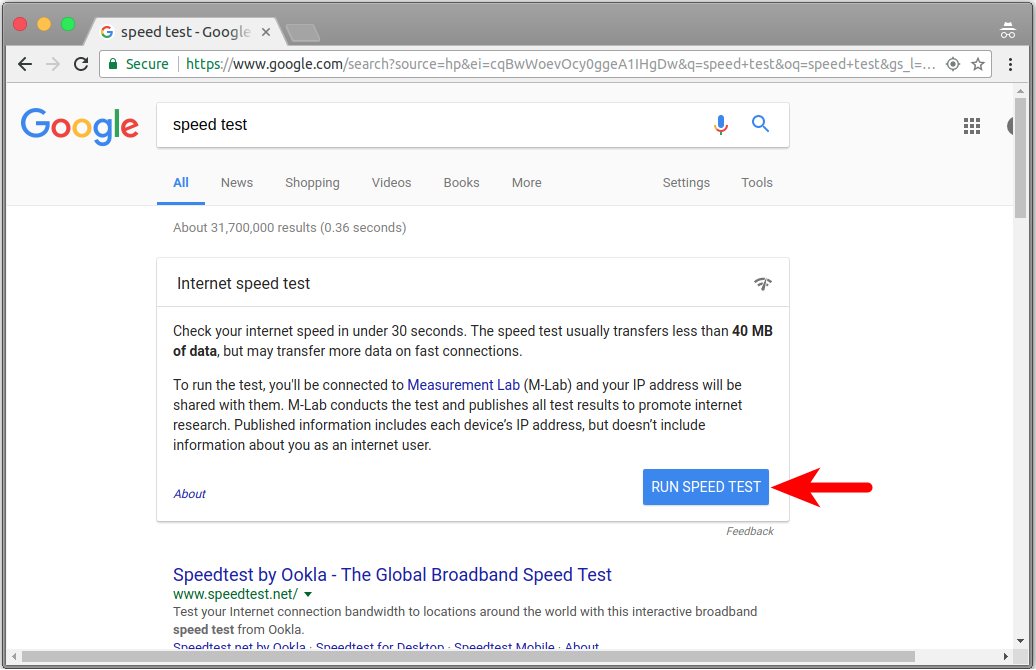Open the Tools search options
This screenshot has height=670, width=1036.
(756, 183)
